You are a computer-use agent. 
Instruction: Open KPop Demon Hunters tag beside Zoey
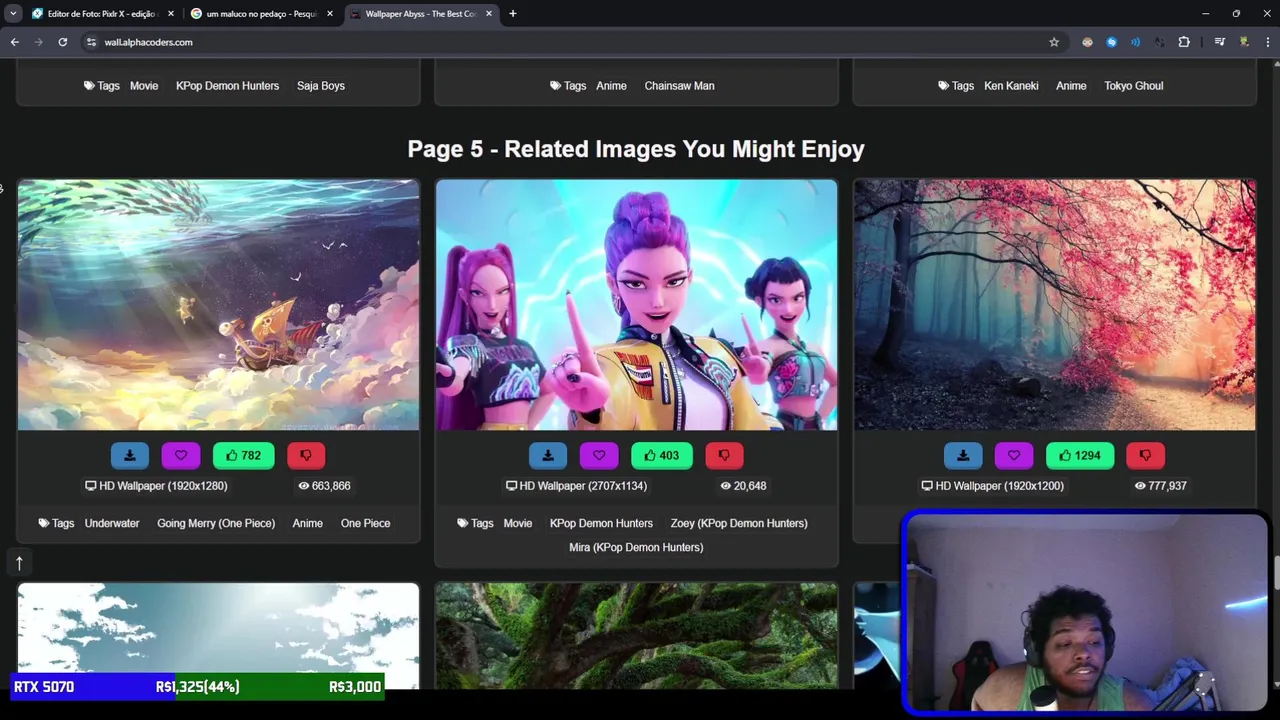click(601, 523)
